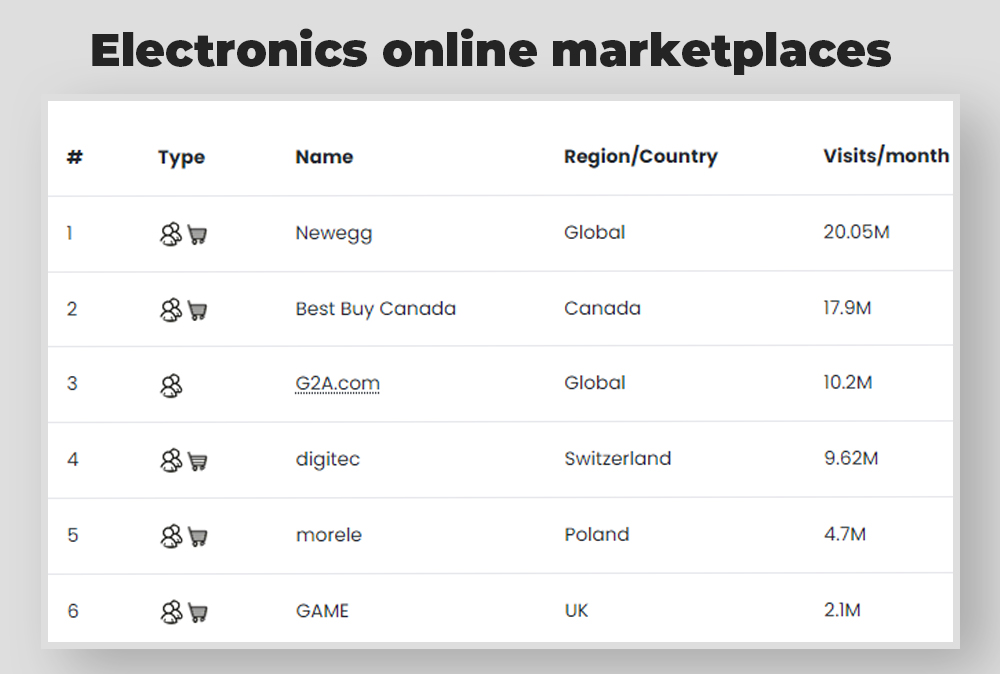1000x674 pixels.
Task: Click the # column header
Action: point(75,157)
